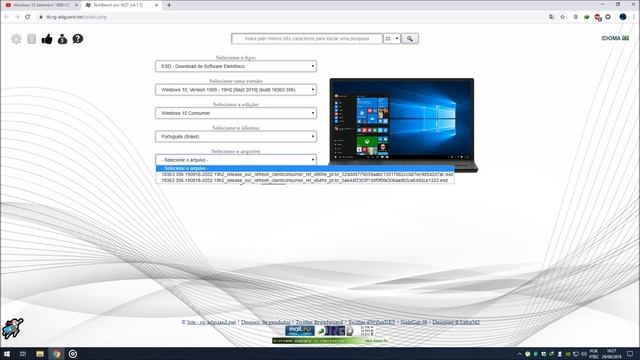Open the Twitter @rgadguard footer link
The image size is (640, 360).
pyautogui.click(x=319, y=322)
